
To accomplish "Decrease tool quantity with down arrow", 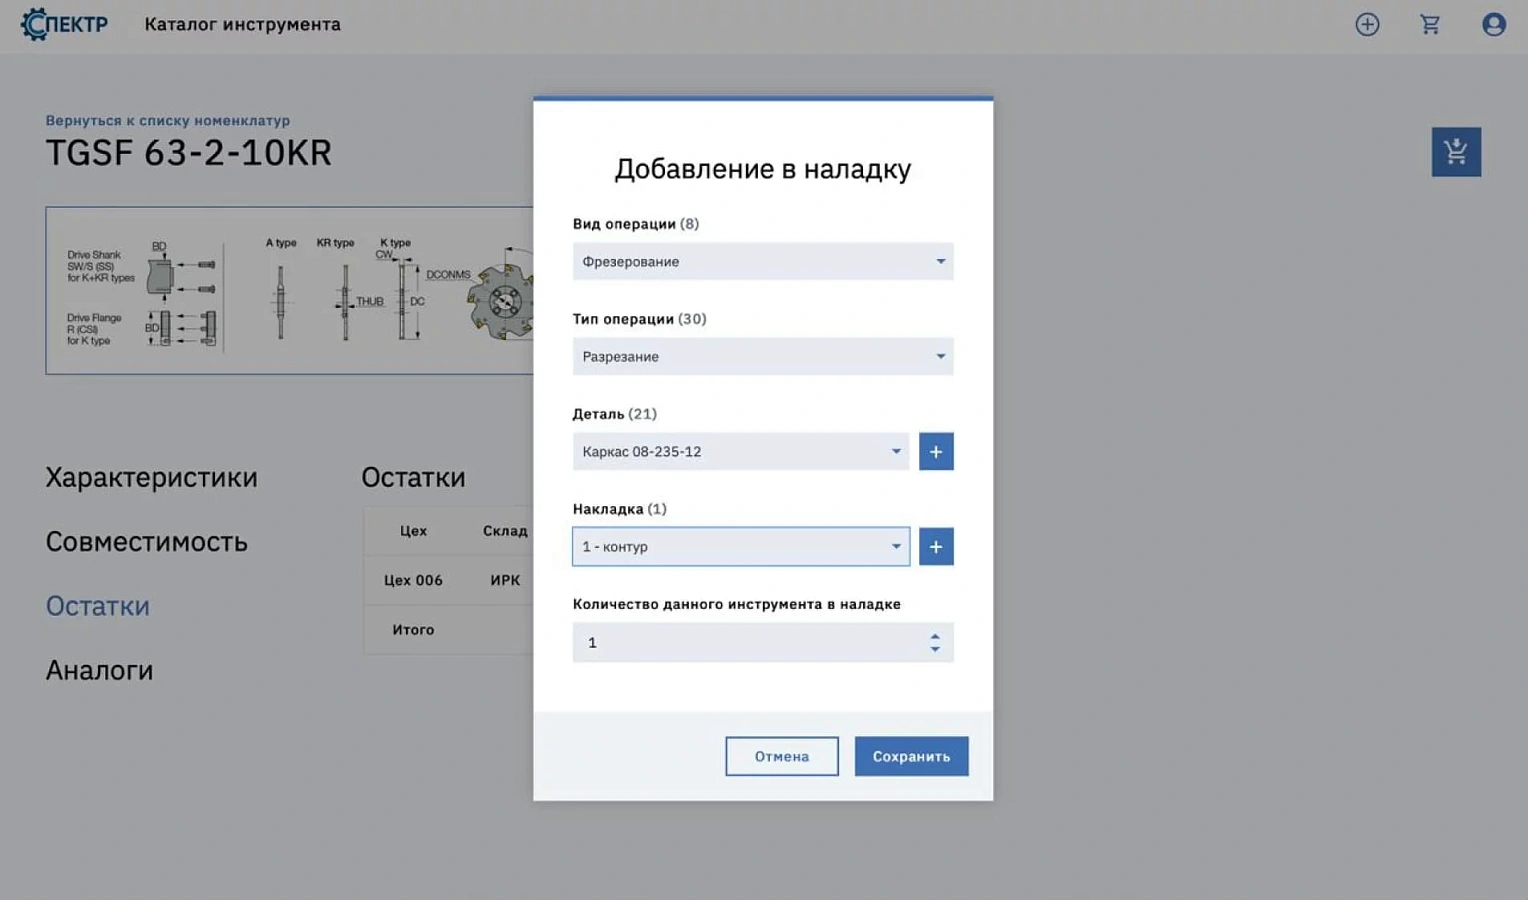I will tap(935, 649).
